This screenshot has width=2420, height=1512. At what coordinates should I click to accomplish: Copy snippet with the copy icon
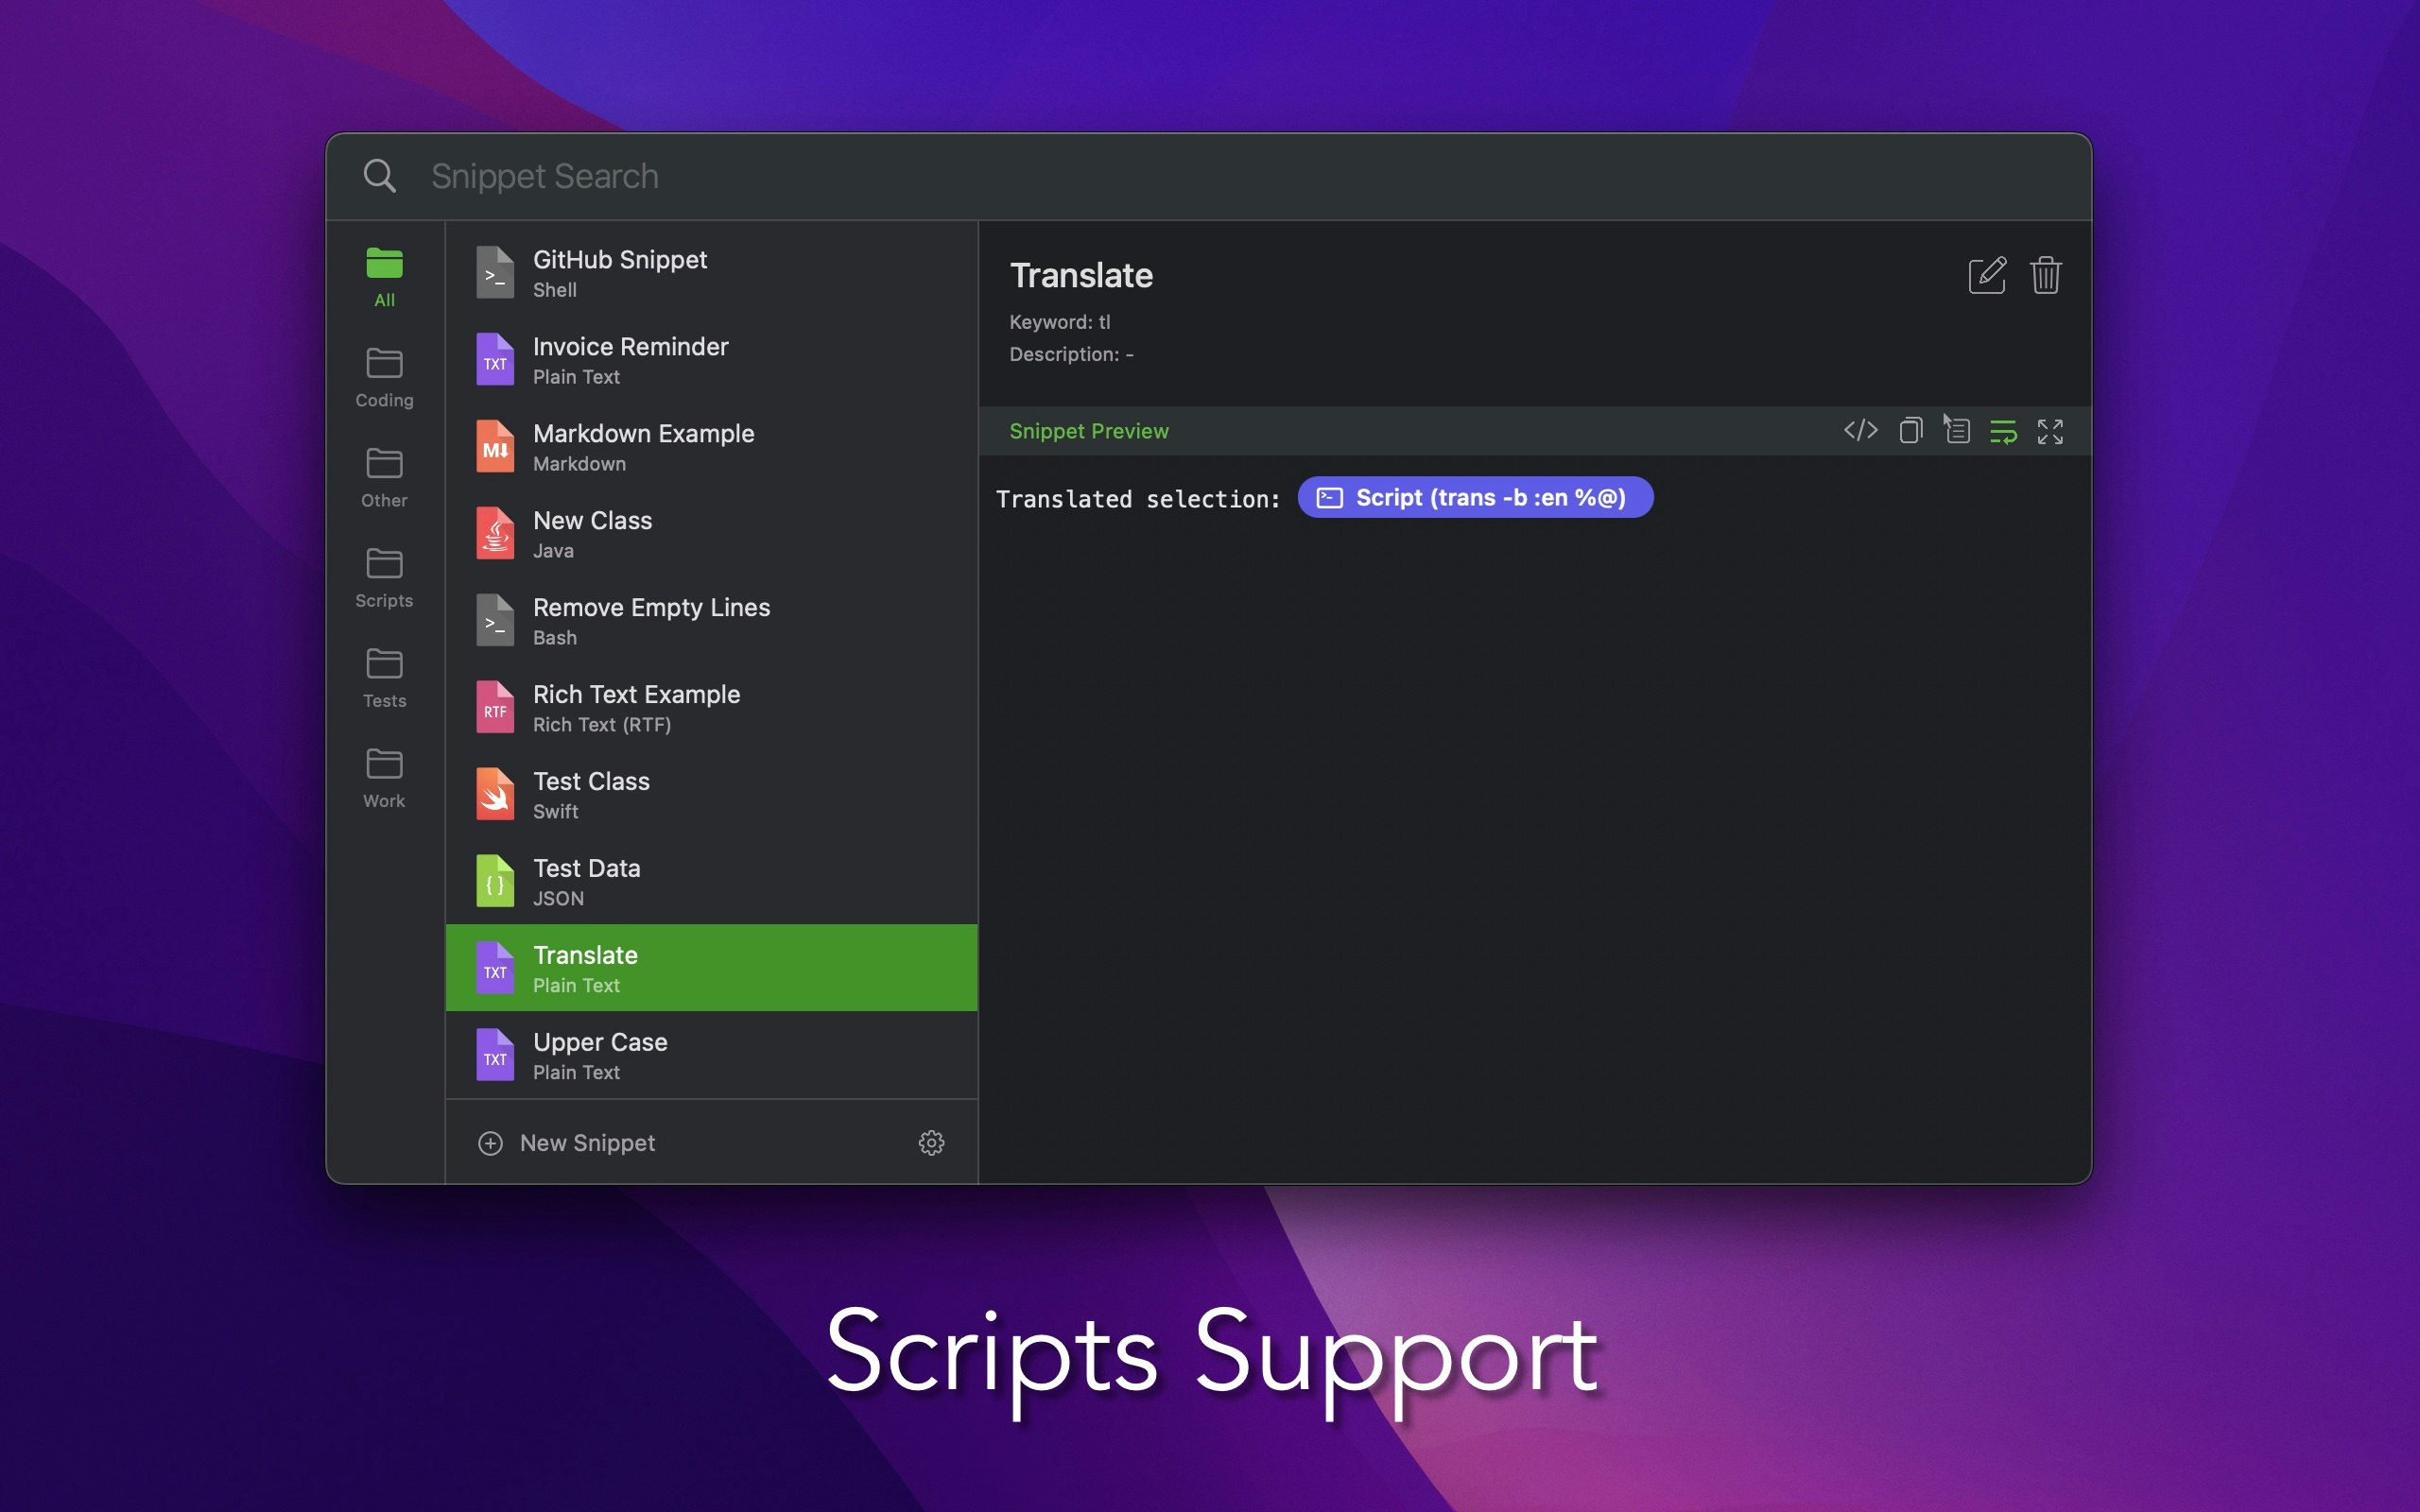tap(1910, 431)
